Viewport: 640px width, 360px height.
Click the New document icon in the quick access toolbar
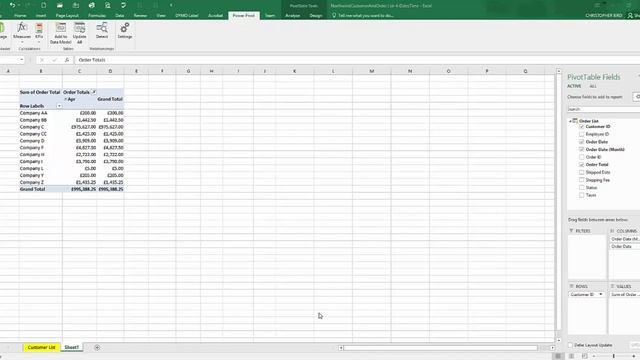44,5
